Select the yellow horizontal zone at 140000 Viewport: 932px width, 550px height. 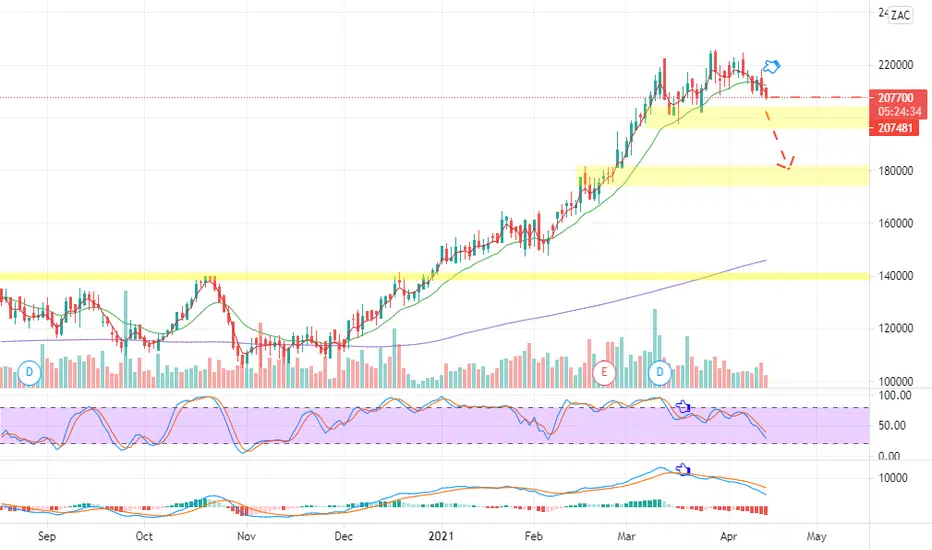[x=434, y=276]
